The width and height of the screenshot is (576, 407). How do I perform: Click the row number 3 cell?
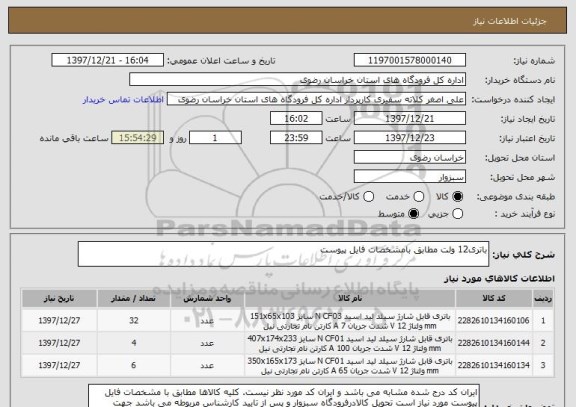click(543, 365)
